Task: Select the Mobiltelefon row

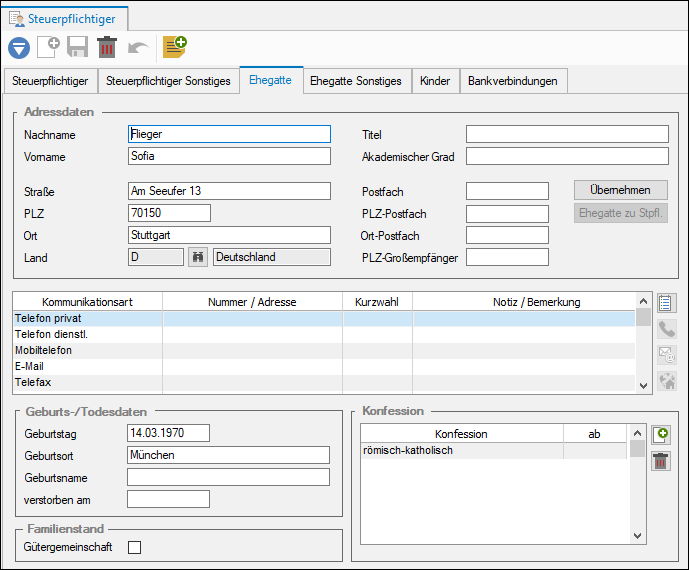Action: click(324, 350)
